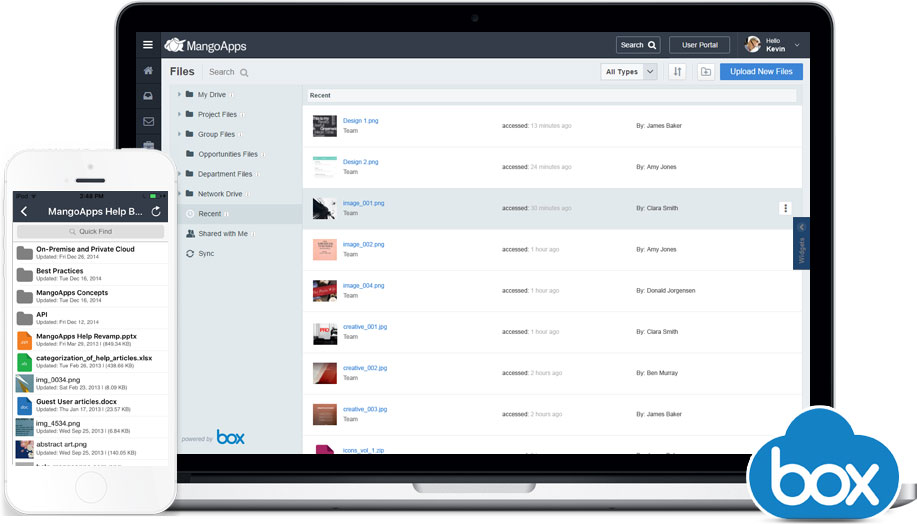Open the creative_003.jpg file link
This screenshot has width=917, height=524.
(365, 409)
